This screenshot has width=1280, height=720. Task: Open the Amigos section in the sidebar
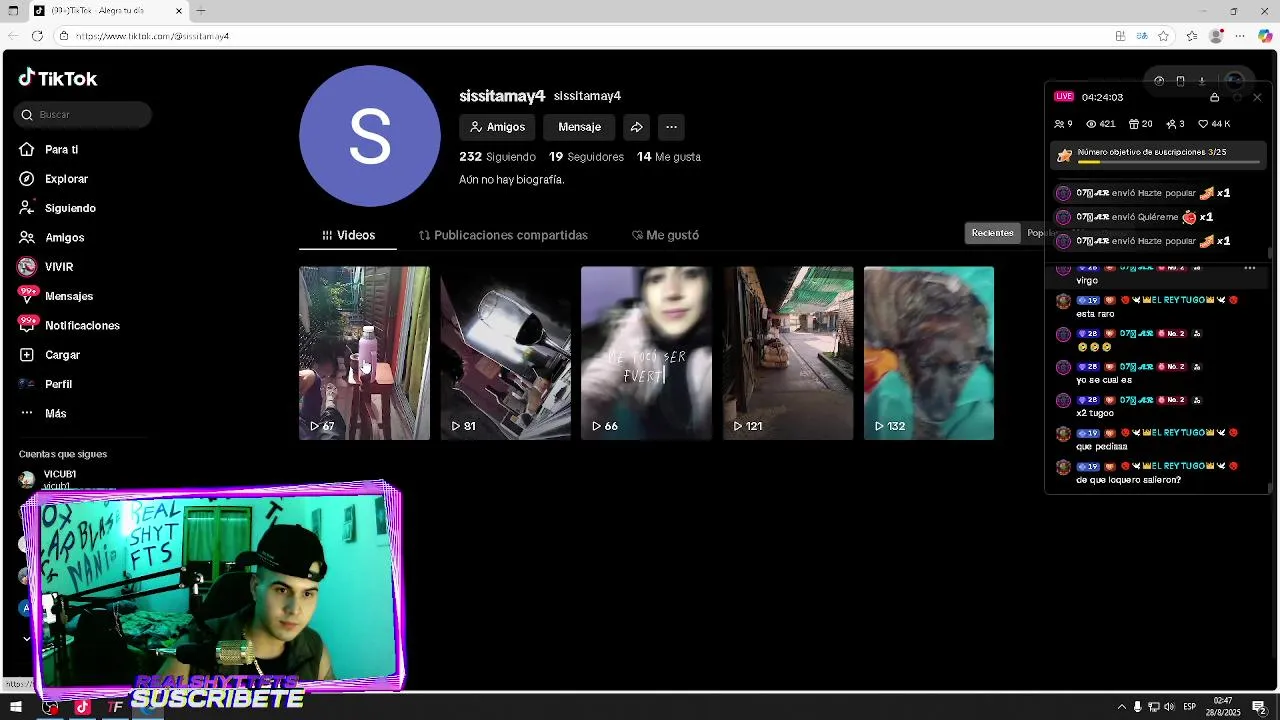tap(64, 238)
